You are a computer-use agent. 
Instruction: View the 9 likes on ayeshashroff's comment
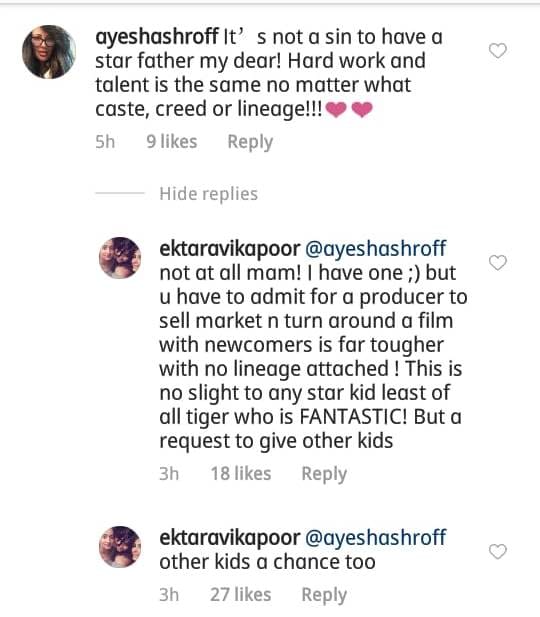point(172,142)
